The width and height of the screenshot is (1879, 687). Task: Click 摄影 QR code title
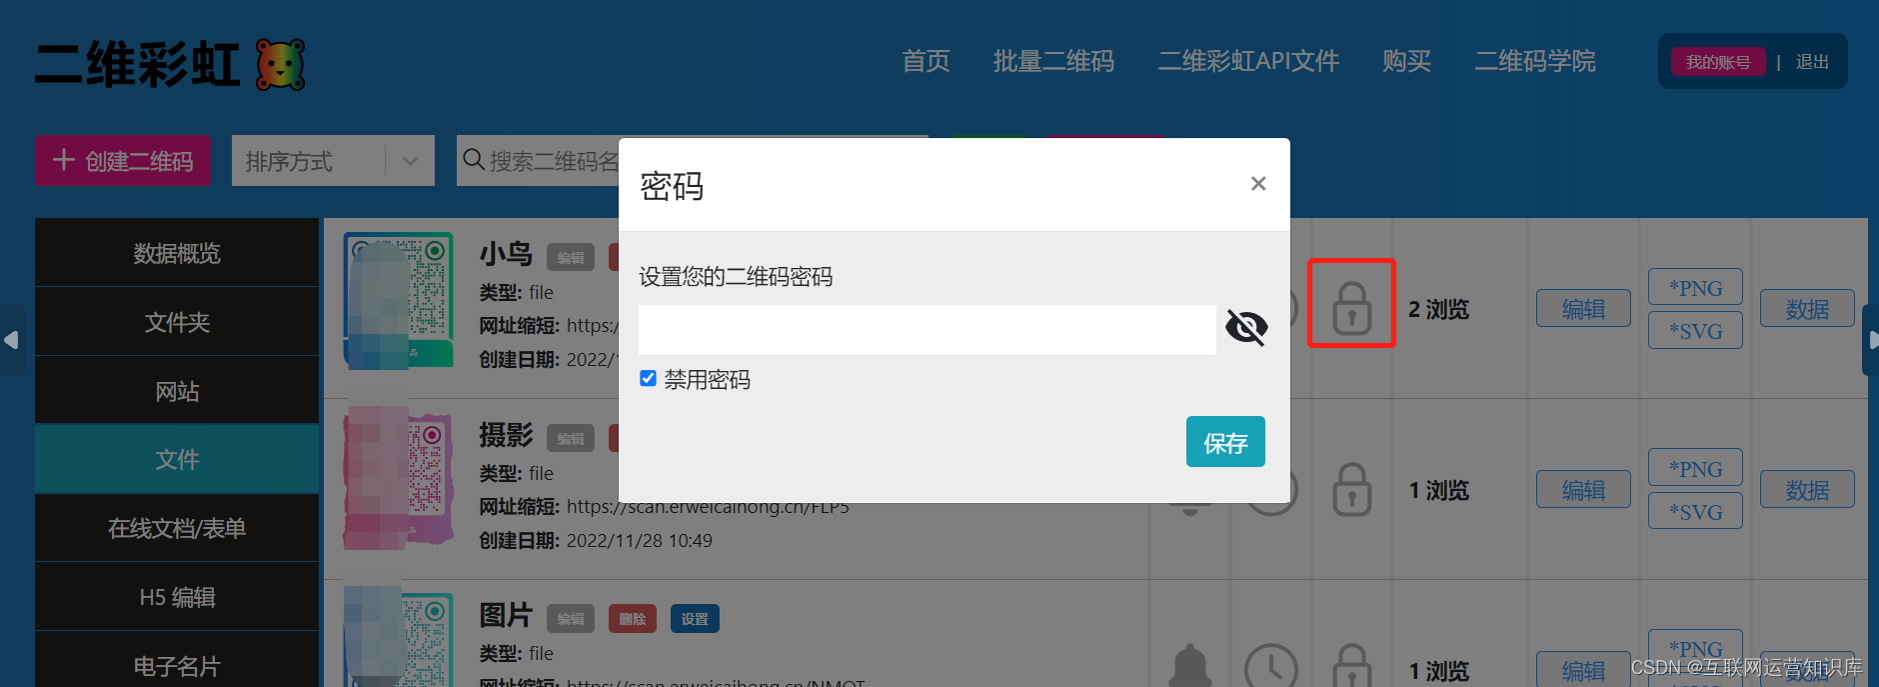pos(506,435)
